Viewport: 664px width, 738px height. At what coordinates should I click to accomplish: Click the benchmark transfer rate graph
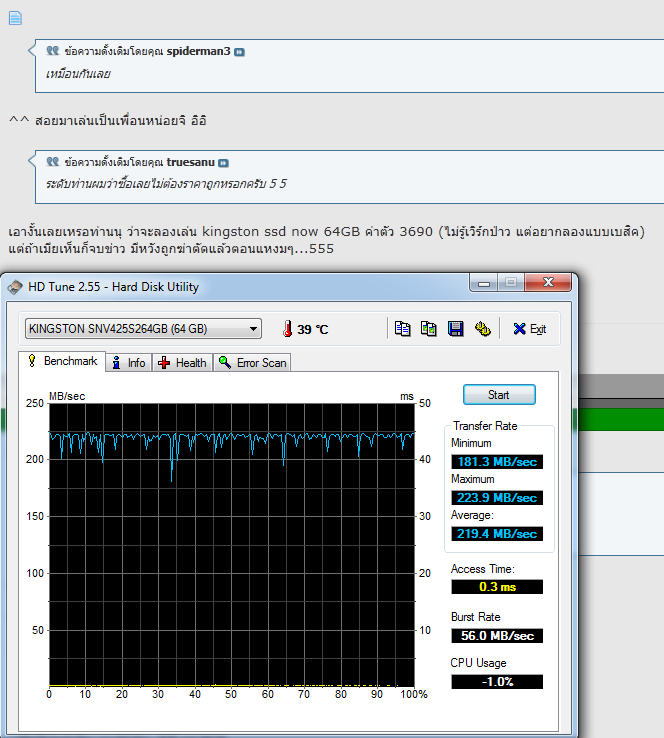pos(232,545)
